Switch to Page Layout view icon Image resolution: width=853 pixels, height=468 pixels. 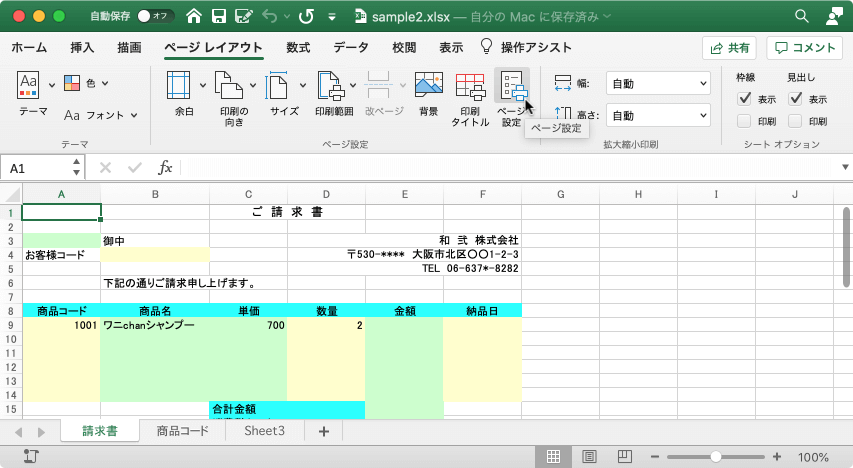click(589, 457)
